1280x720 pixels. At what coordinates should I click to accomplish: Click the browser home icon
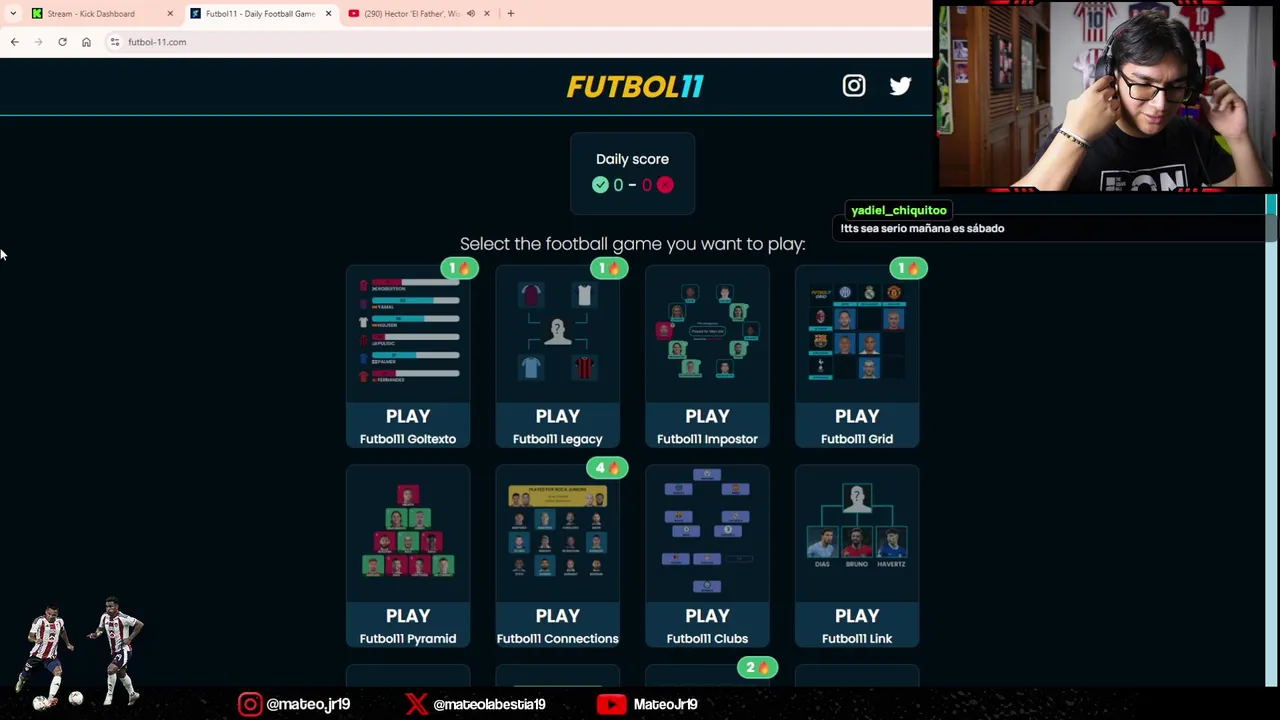[x=86, y=42]
